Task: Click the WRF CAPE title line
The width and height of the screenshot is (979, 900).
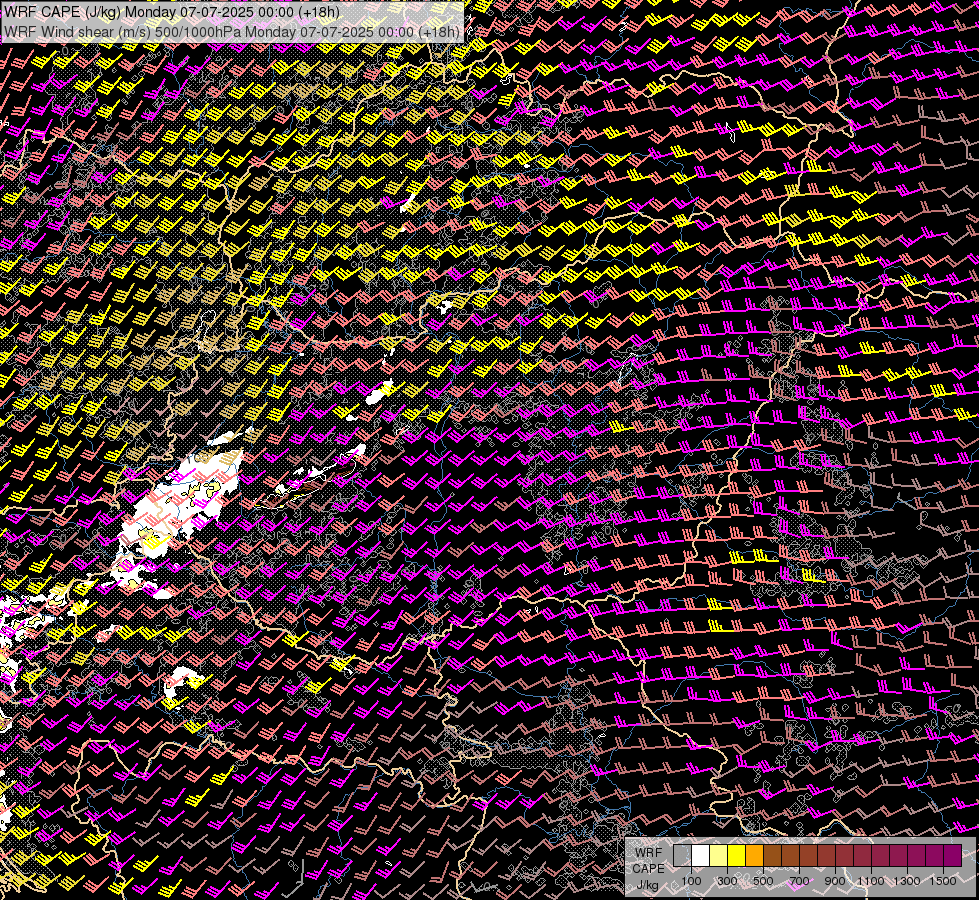Action: click(172, 12)
